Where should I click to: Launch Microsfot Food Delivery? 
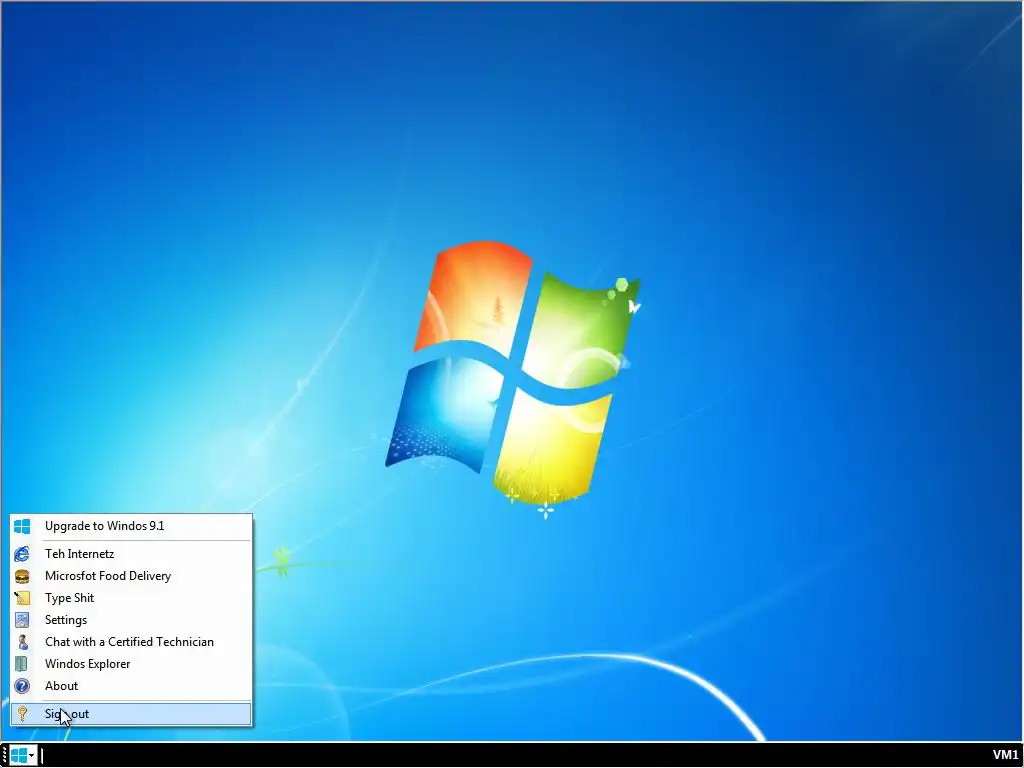coord(131,576)
